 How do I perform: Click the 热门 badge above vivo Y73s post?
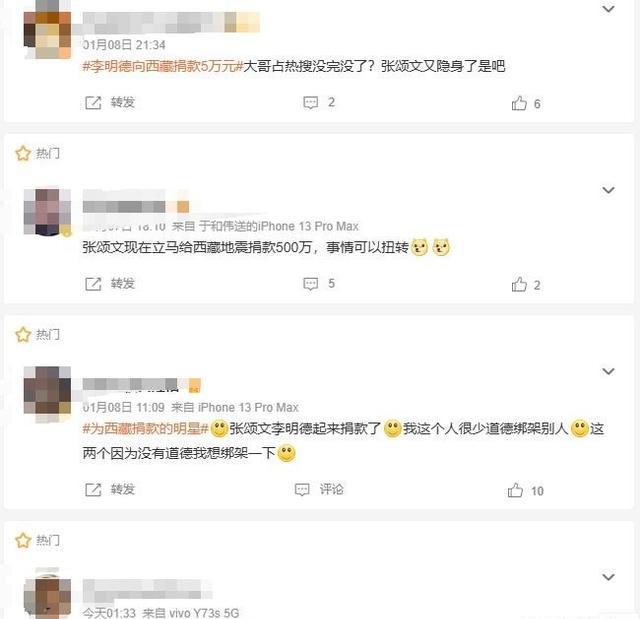point(38,540)
